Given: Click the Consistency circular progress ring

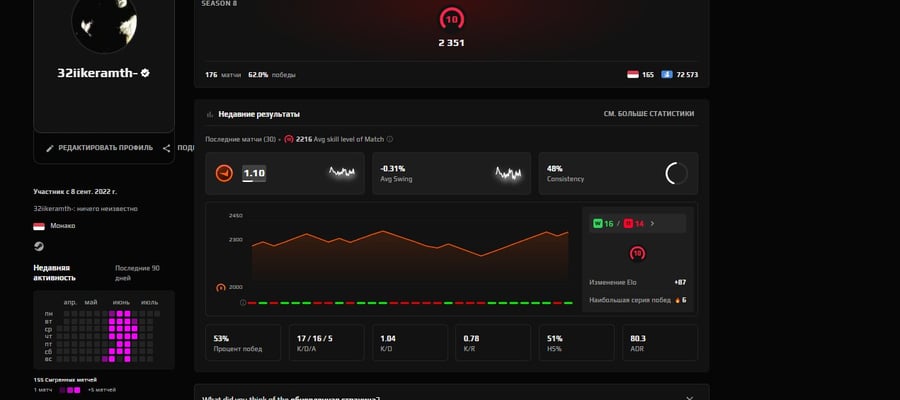Looking at the screenshot, I should pyautogui.click(x=676, y=173).
